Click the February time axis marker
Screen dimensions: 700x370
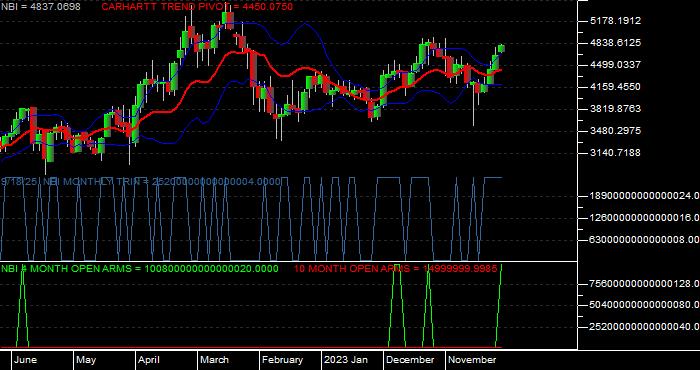click(x=282, y=360)
